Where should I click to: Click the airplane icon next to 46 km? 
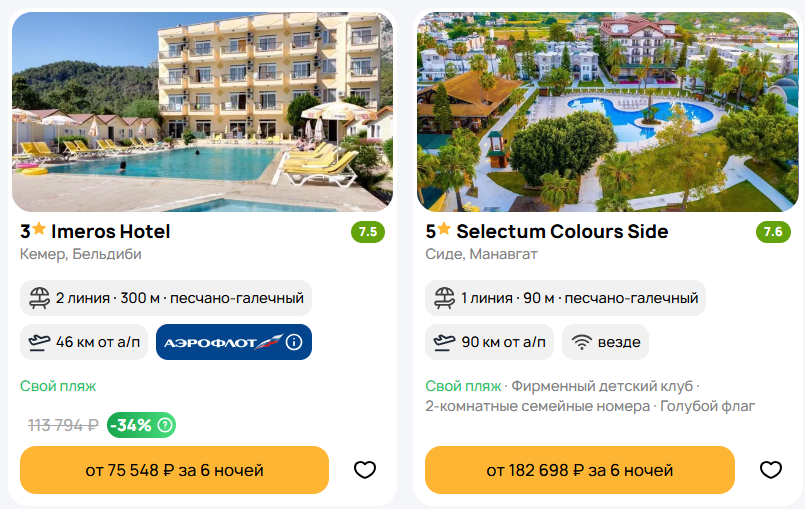tap(39, 342)
